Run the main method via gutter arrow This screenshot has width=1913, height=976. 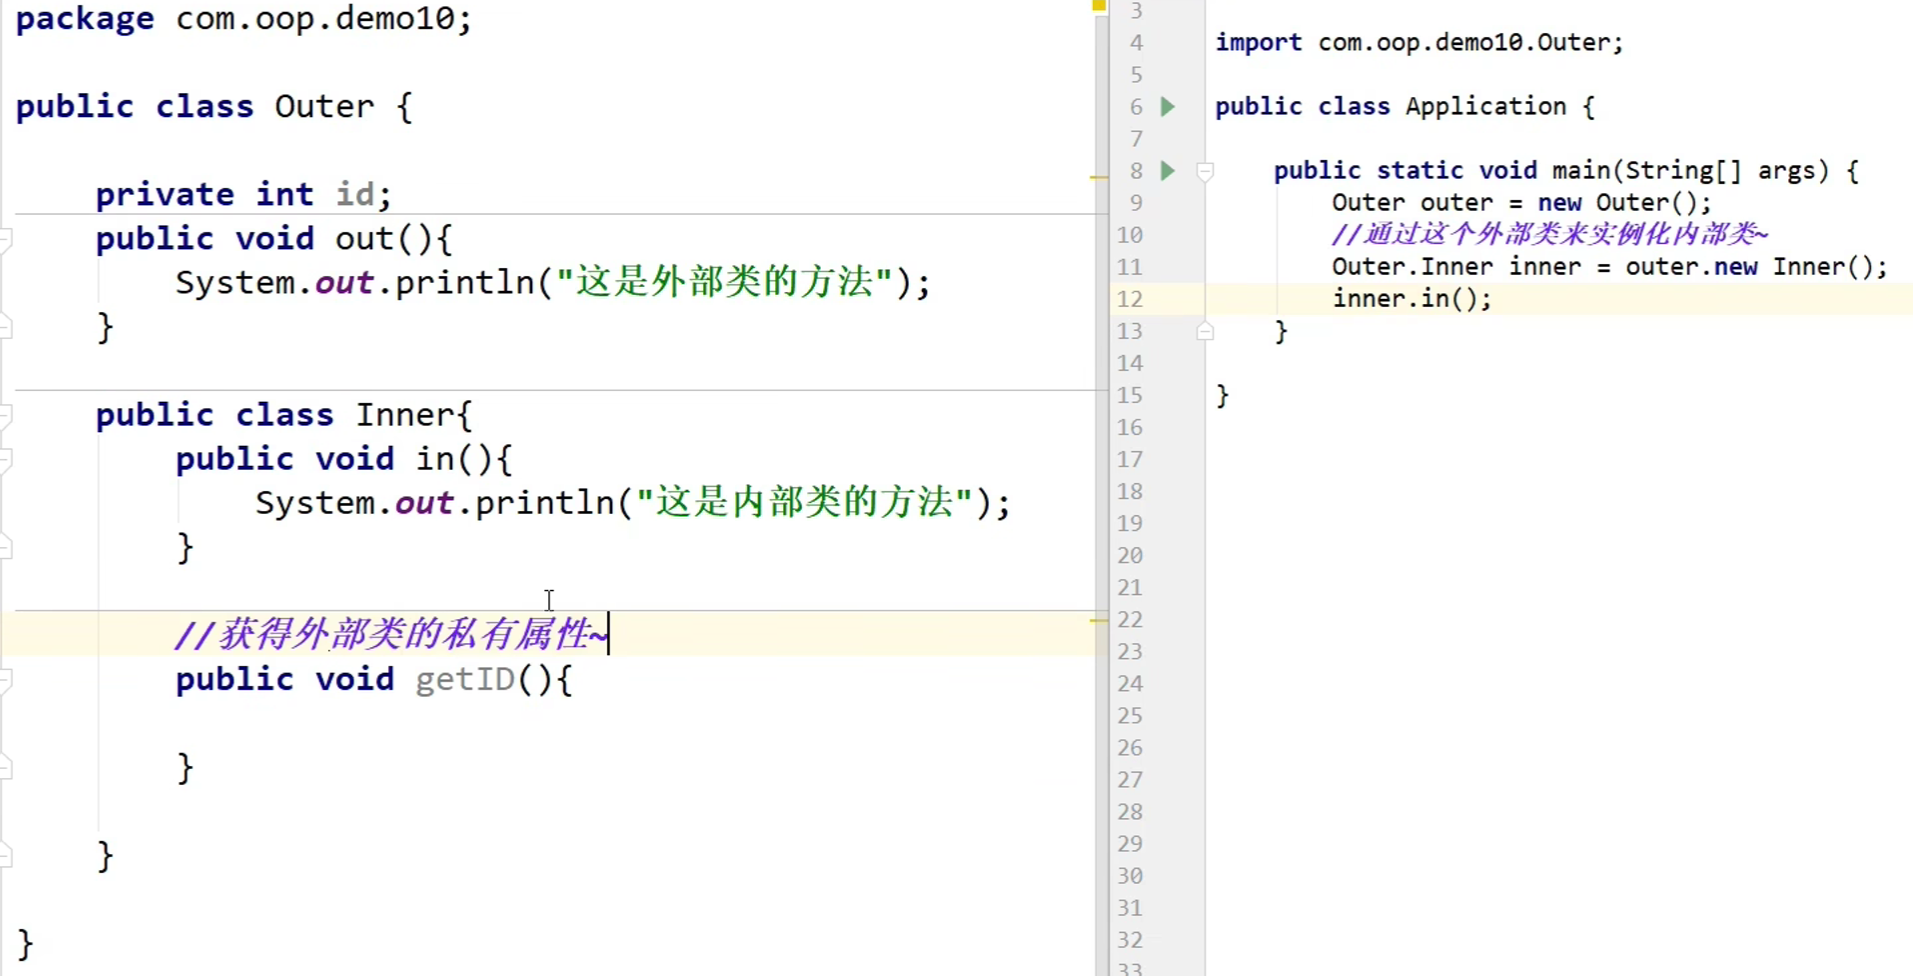(x=1167, y=170)
